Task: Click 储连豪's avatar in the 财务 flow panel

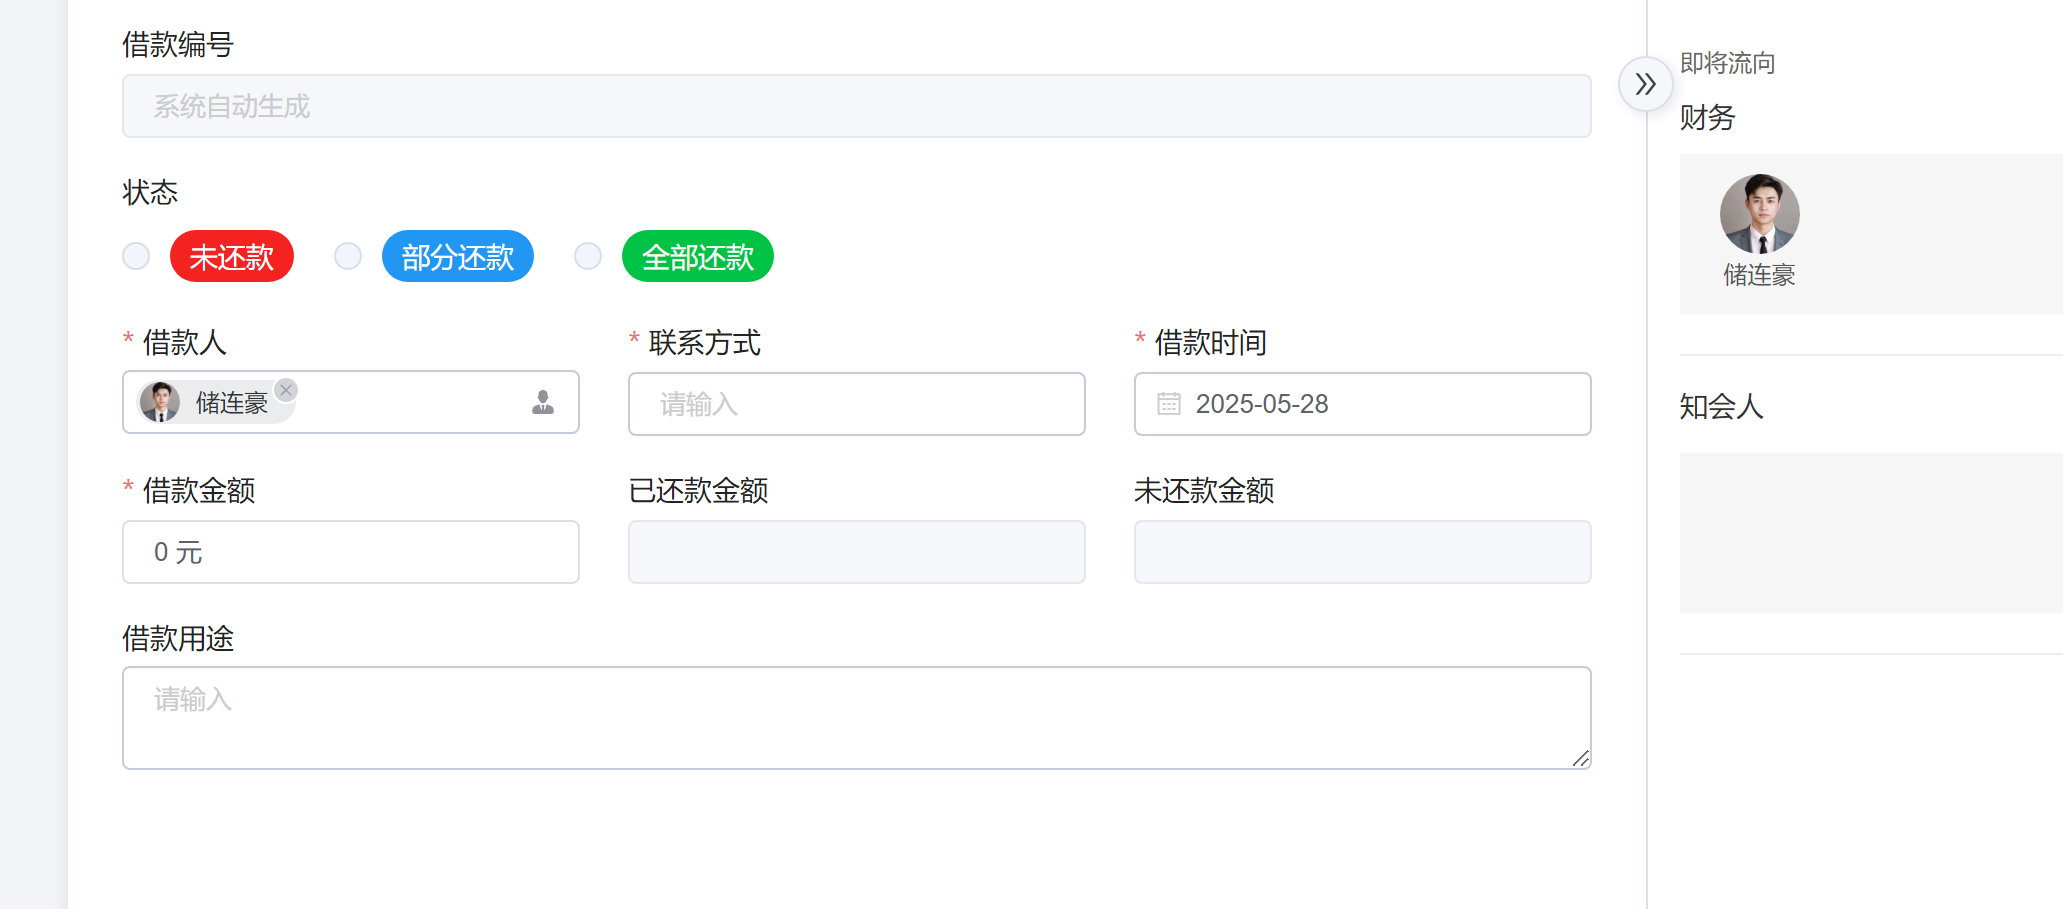Action: tap(1759, 214)
